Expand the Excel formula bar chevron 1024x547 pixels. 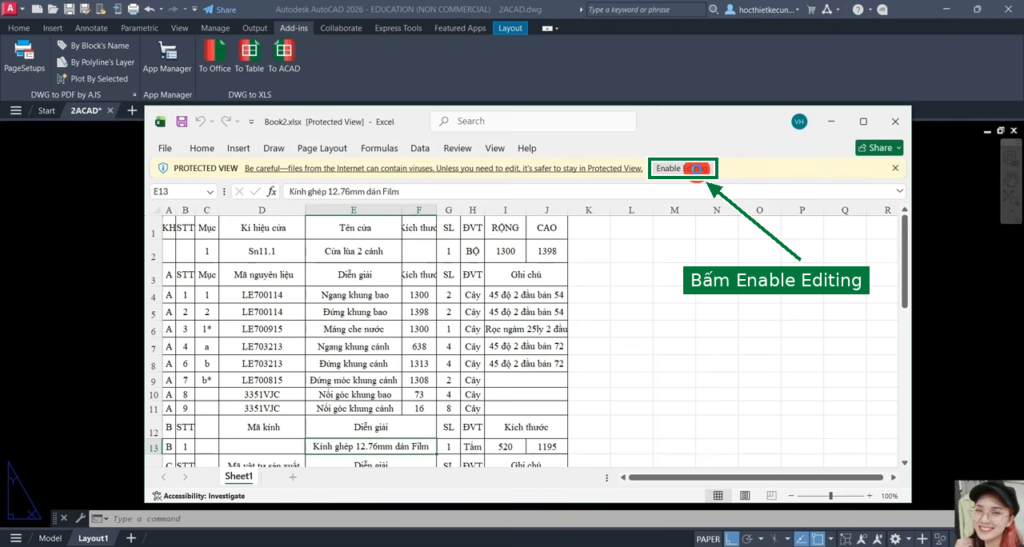tap(899, 191)
